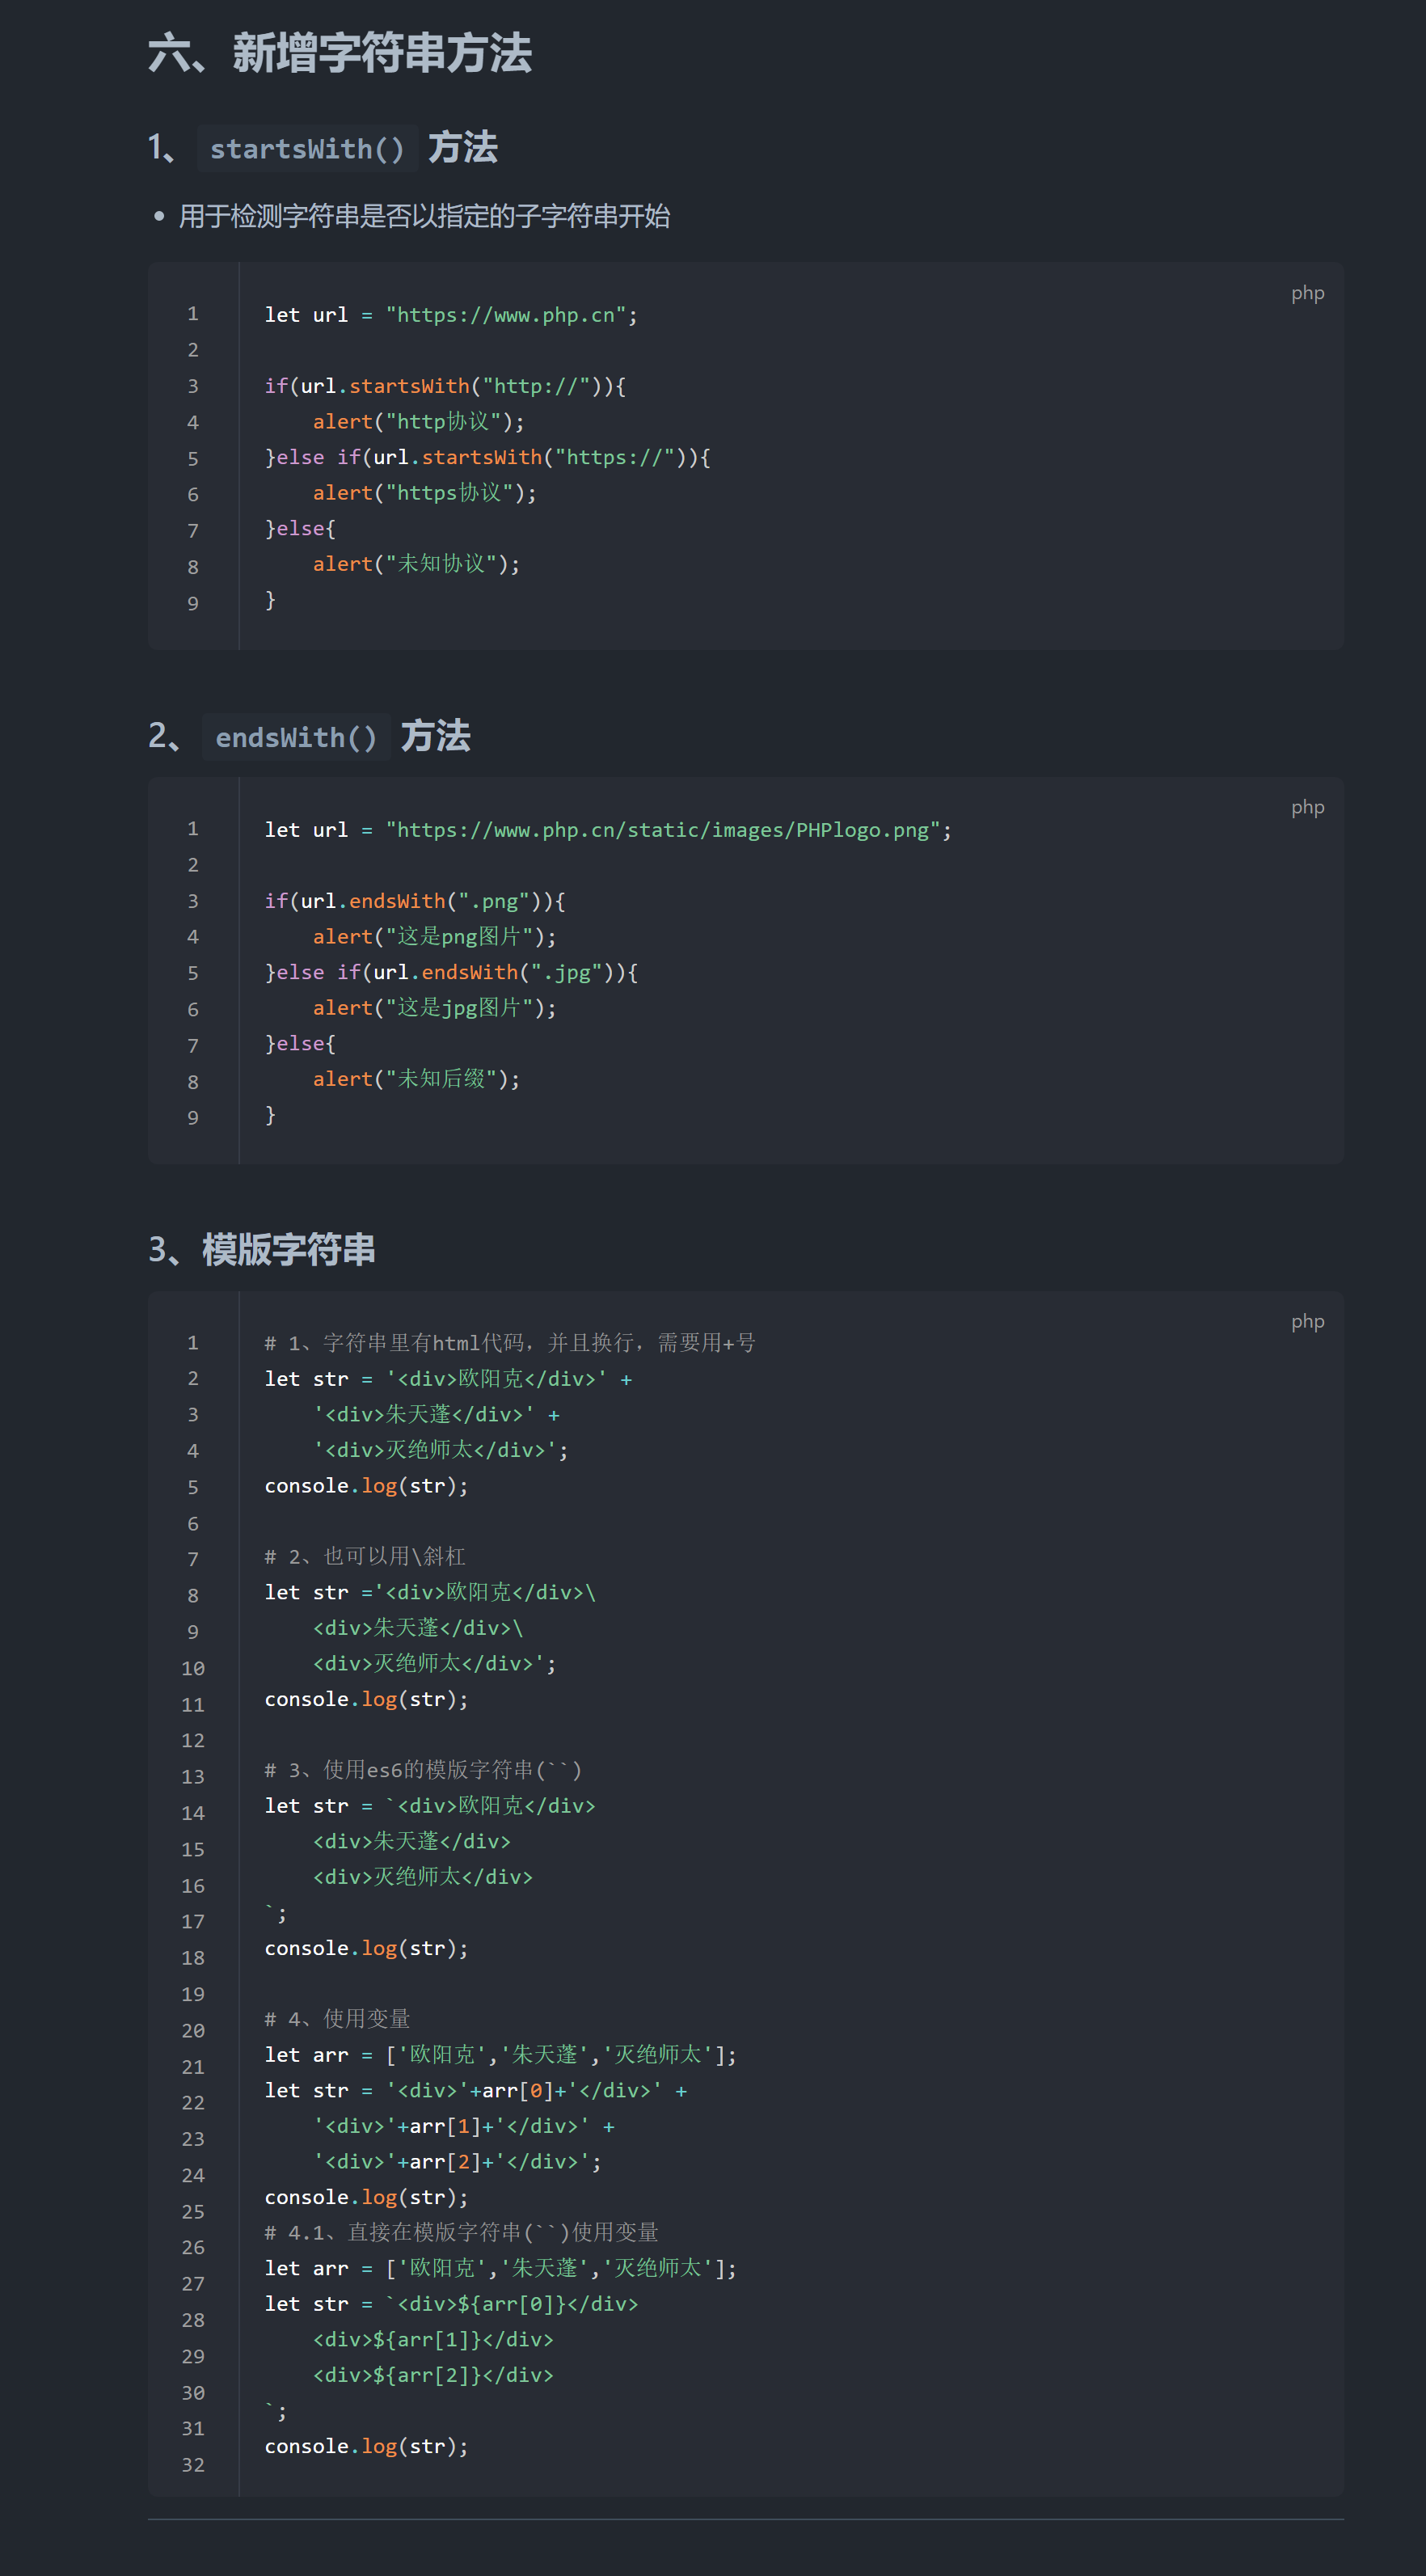Click the comment # 2、也可以用\斜杠

(365, 1556)
